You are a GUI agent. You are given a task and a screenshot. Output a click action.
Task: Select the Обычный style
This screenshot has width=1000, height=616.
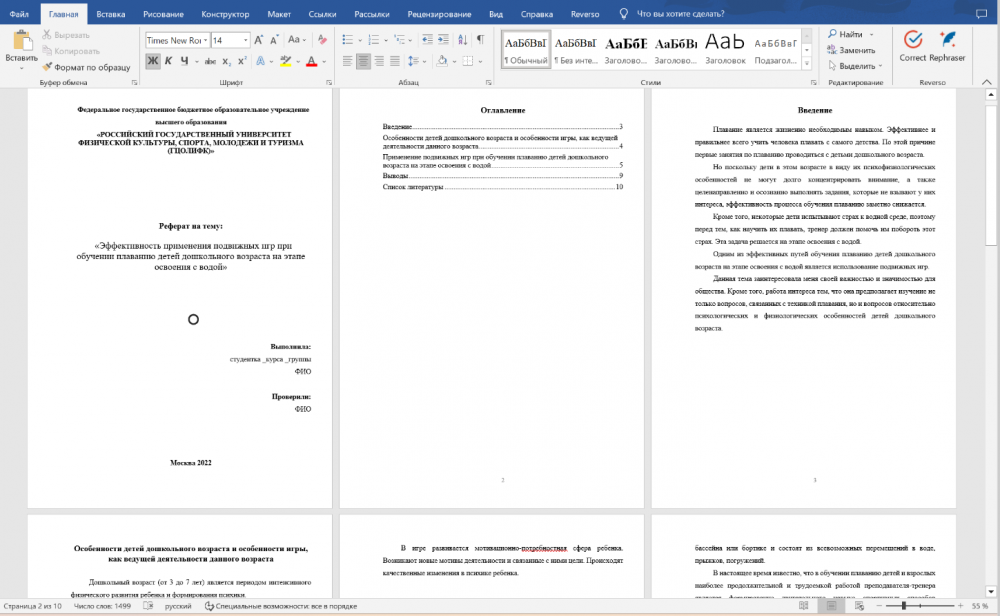coord(526,50)
